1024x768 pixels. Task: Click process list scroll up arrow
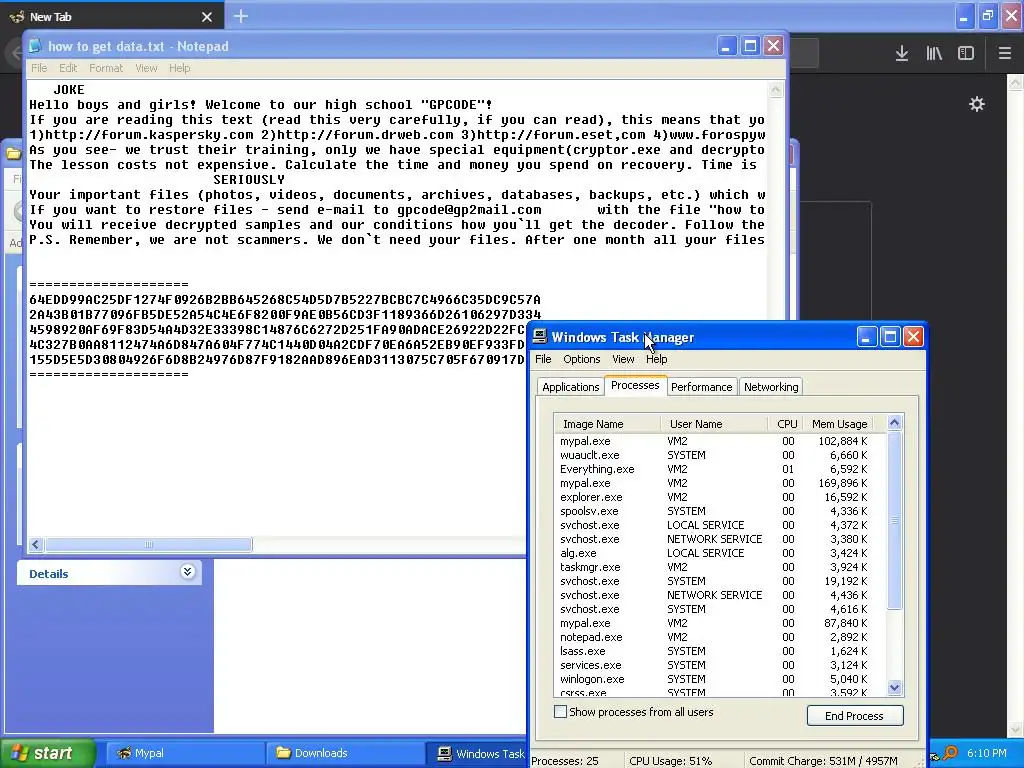pos(895,423)
